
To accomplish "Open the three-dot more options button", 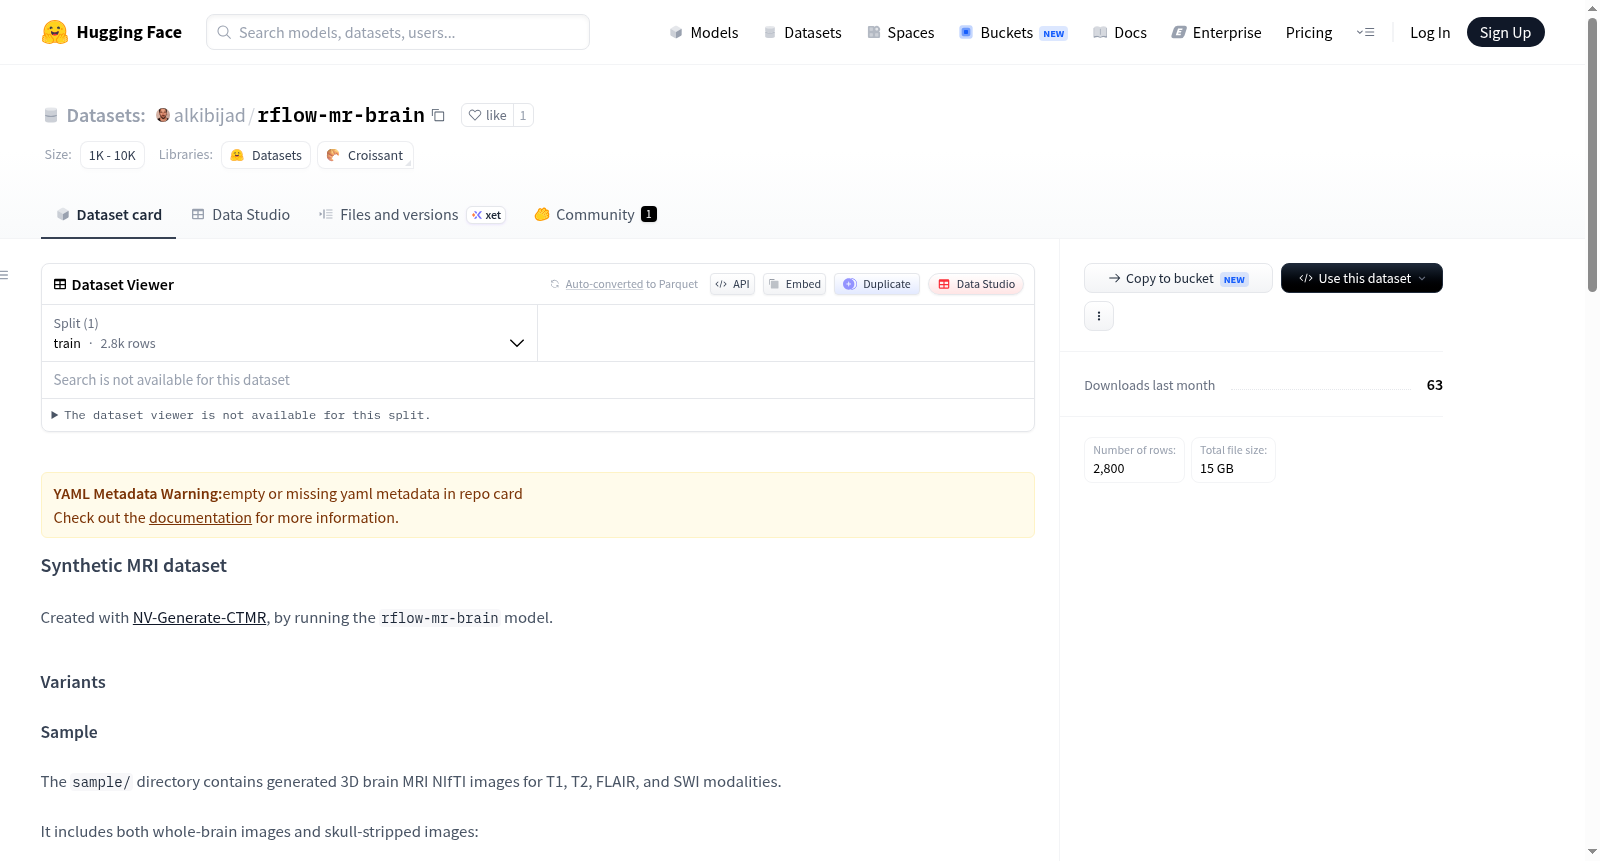I will pos(1099,316).
